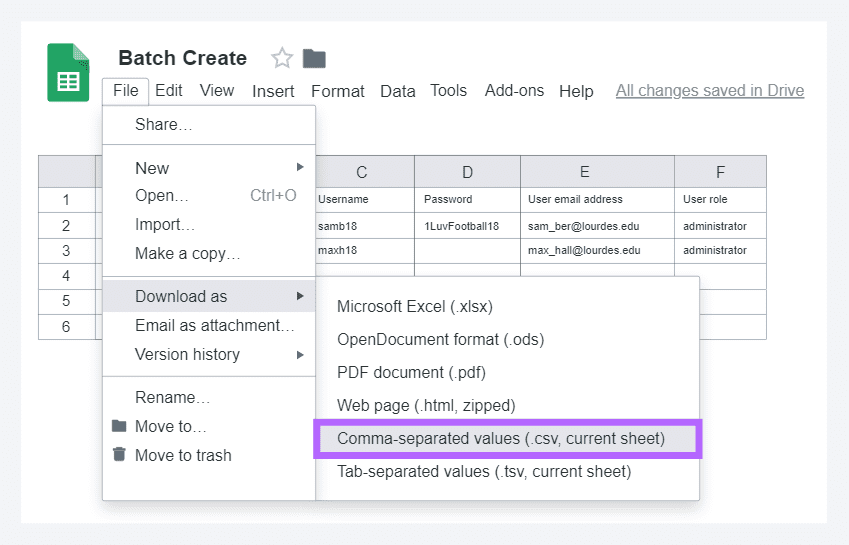The image size is (849, 545).
Task: Click the 1LuvFootball18 password cell
Action: click(x=467, y=226)
